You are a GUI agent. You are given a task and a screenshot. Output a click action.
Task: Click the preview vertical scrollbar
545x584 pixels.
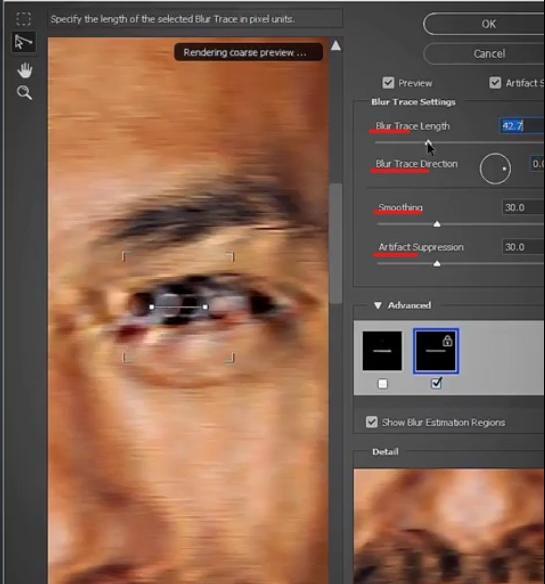(336, 244)
